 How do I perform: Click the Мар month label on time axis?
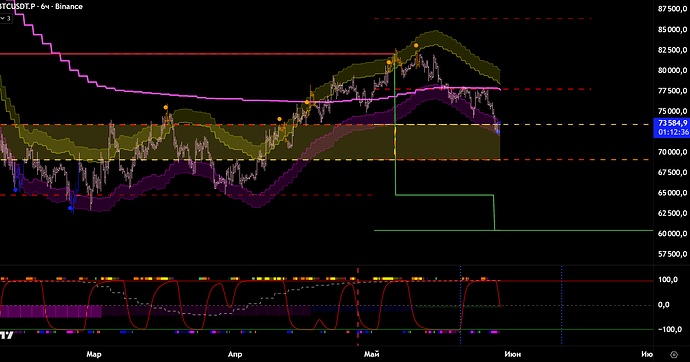pos(94,354)
